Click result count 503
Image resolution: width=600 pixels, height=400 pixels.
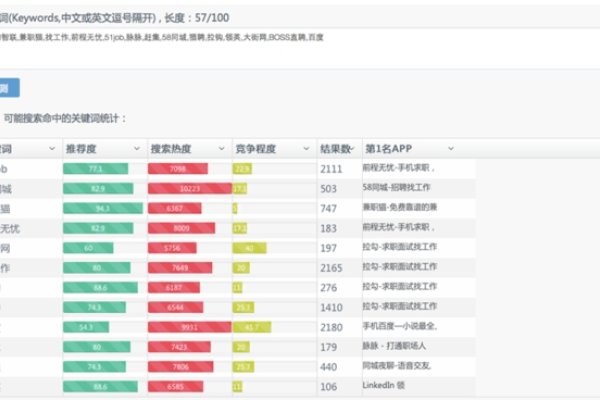pyautogui.click(x=328, y=189)
